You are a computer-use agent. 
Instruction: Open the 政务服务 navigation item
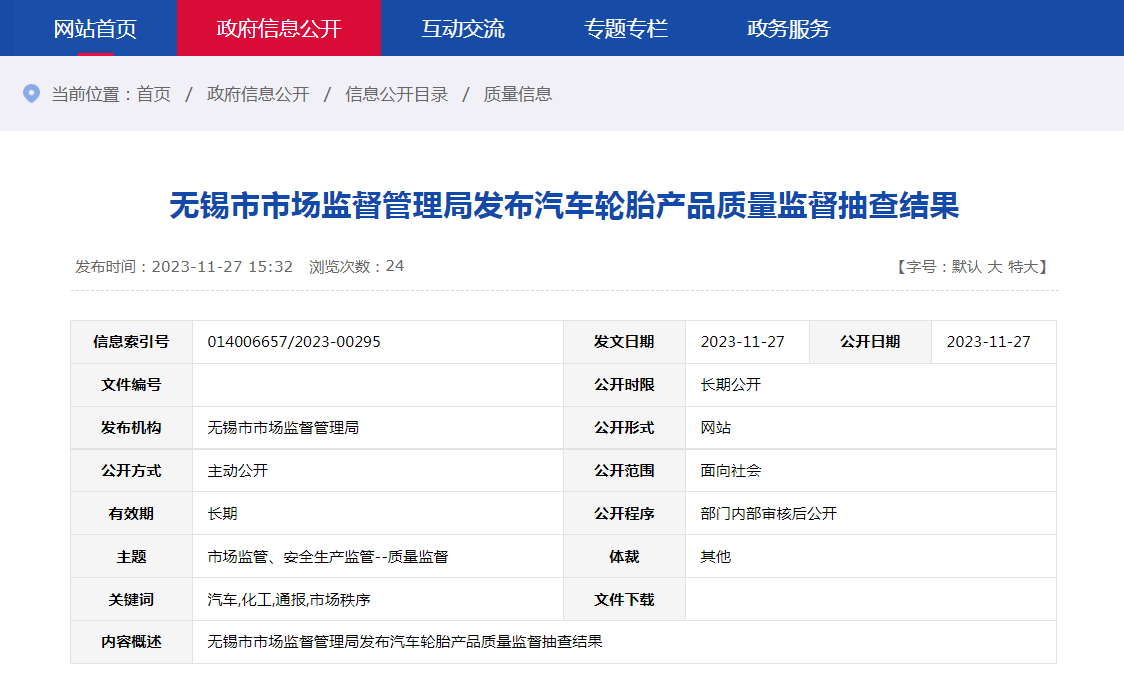[789, 28]
